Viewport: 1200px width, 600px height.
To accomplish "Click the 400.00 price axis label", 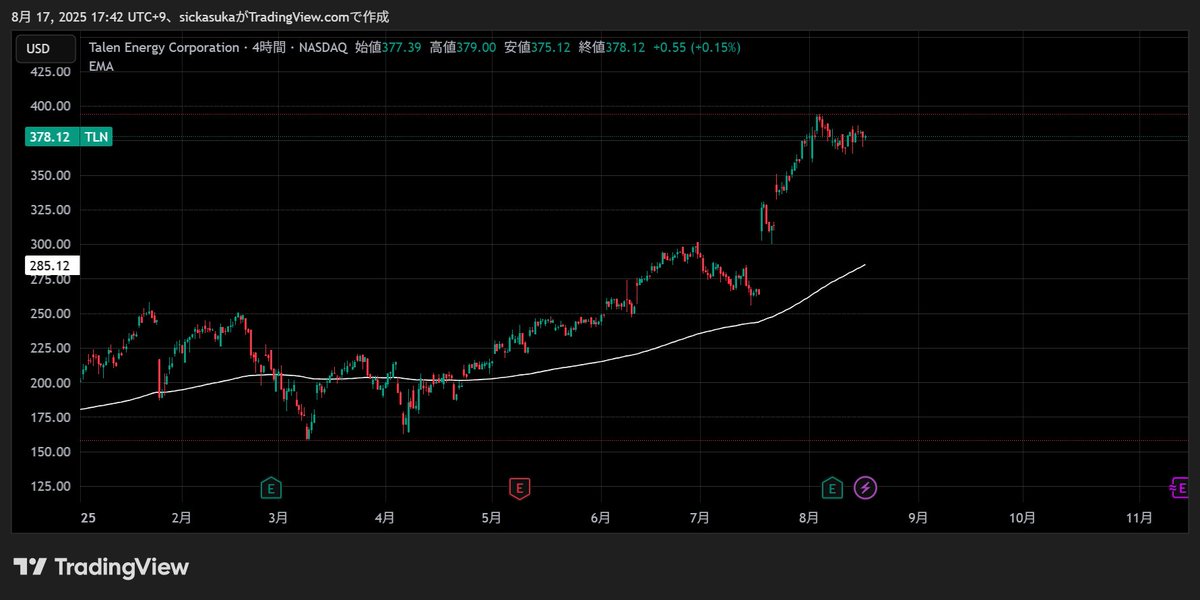I will click(x=49, y=106).
